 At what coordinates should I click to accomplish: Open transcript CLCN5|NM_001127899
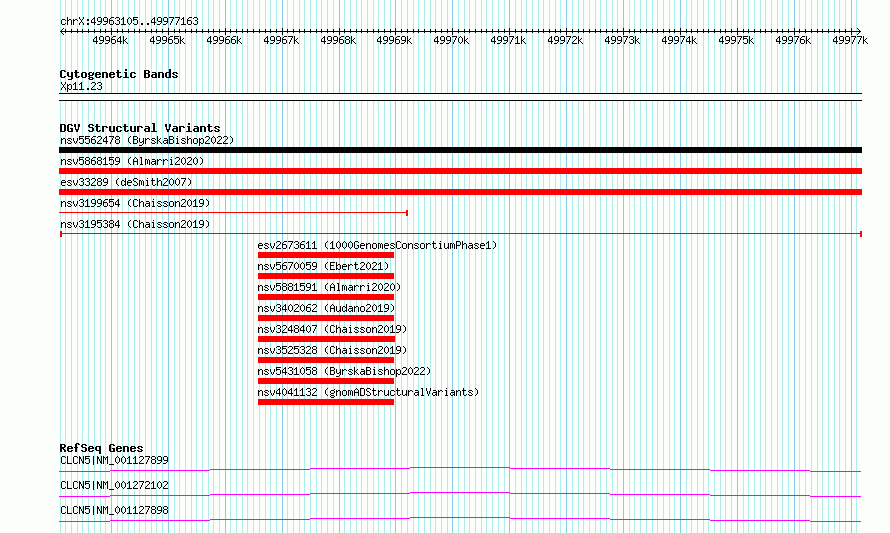[x=114, y=460]
